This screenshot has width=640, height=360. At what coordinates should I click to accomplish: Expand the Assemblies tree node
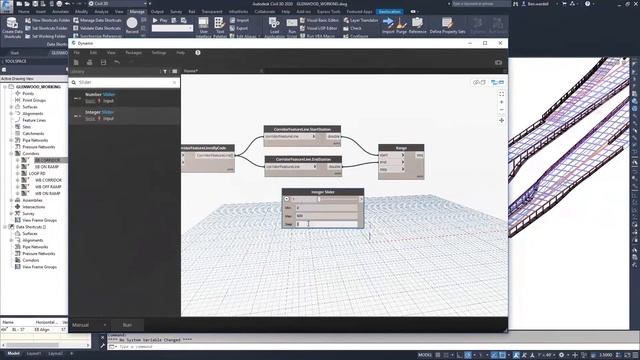point(11,200)
